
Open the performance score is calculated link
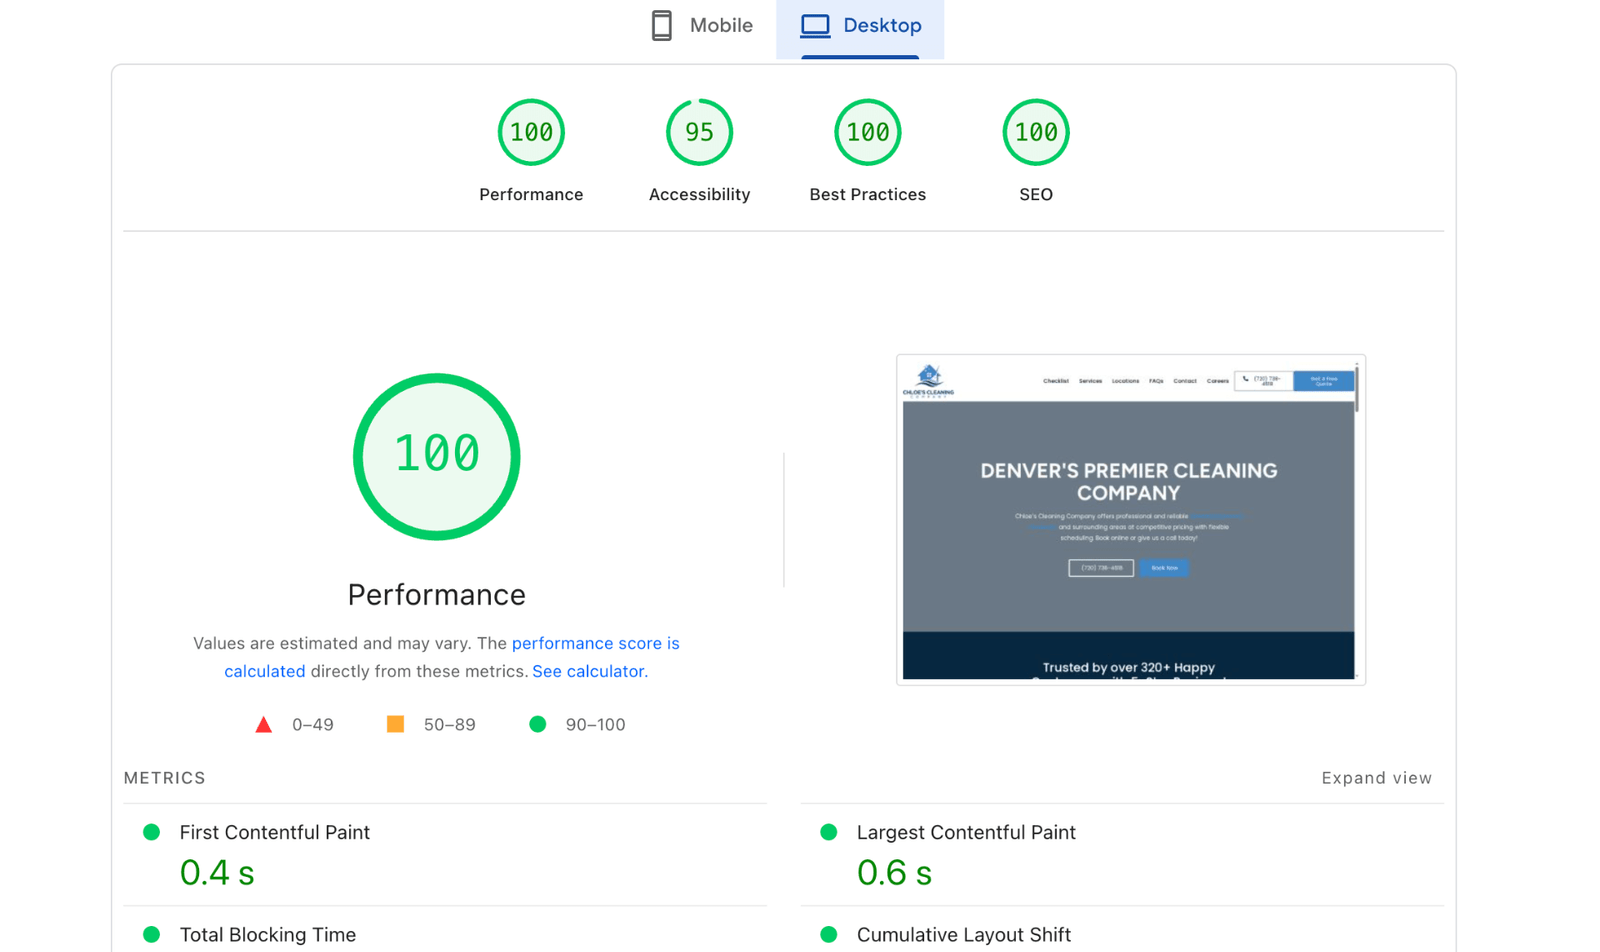[x=595, y=643]
